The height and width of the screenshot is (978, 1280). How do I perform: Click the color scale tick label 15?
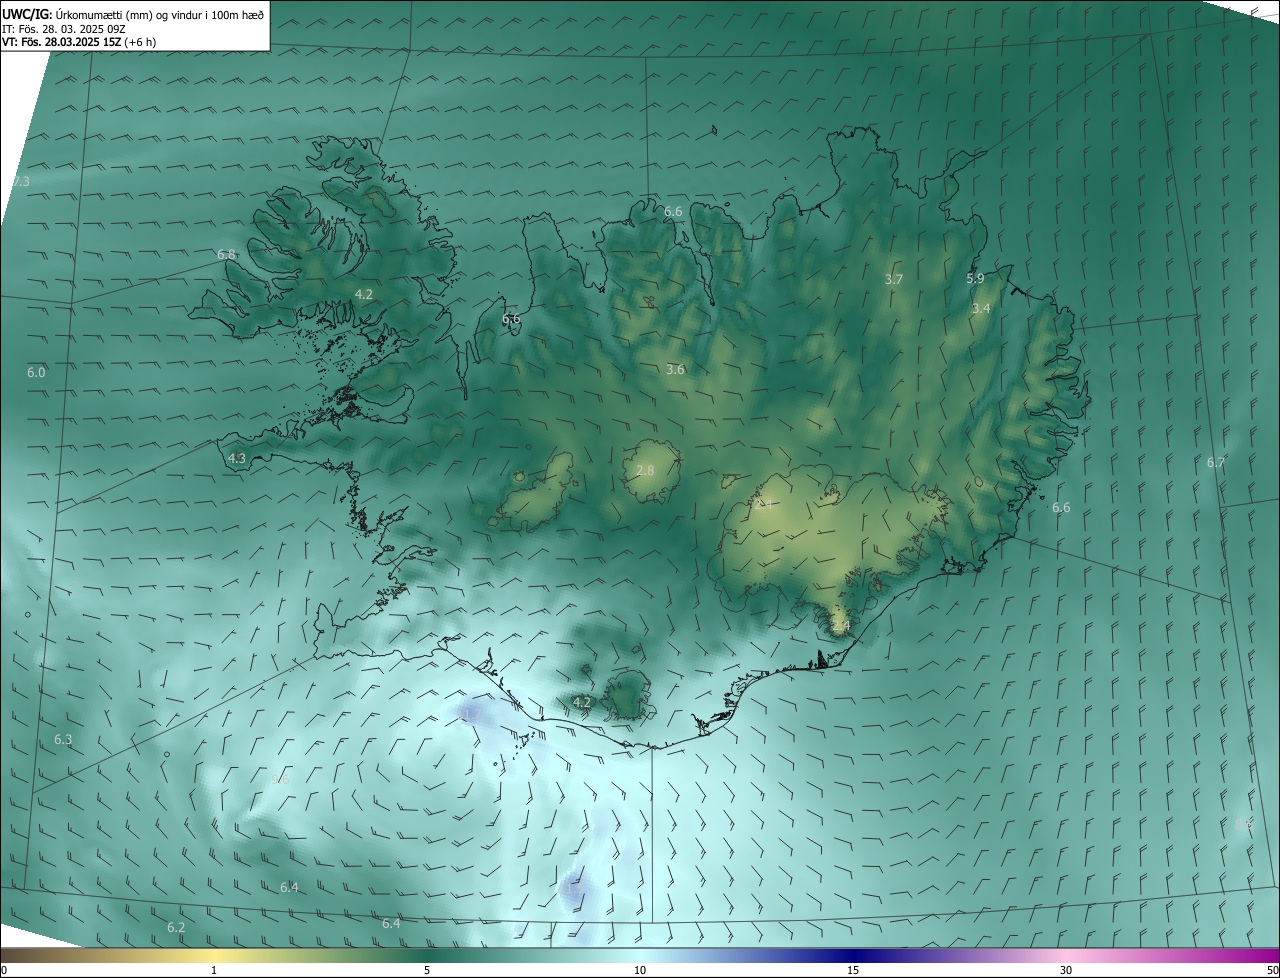(x=853, y=970)
